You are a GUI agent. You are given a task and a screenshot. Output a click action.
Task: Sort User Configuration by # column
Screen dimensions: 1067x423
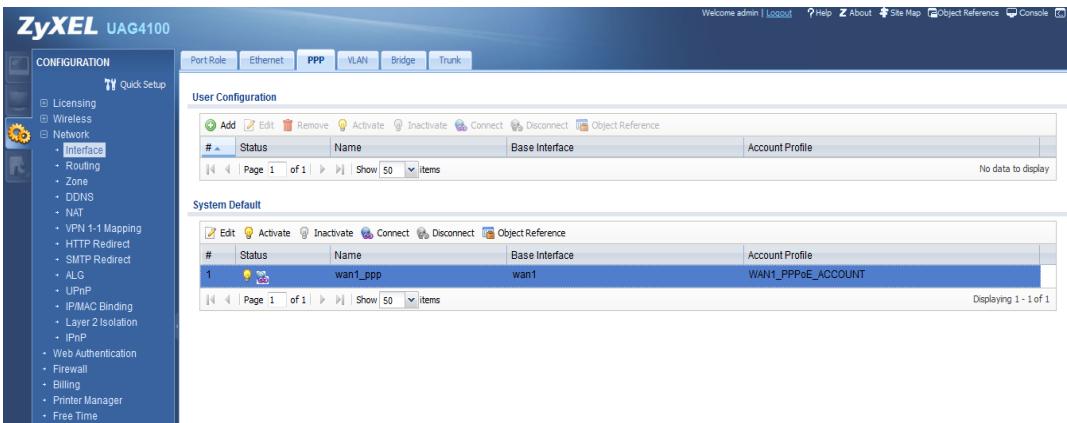[x=218, y=148]
